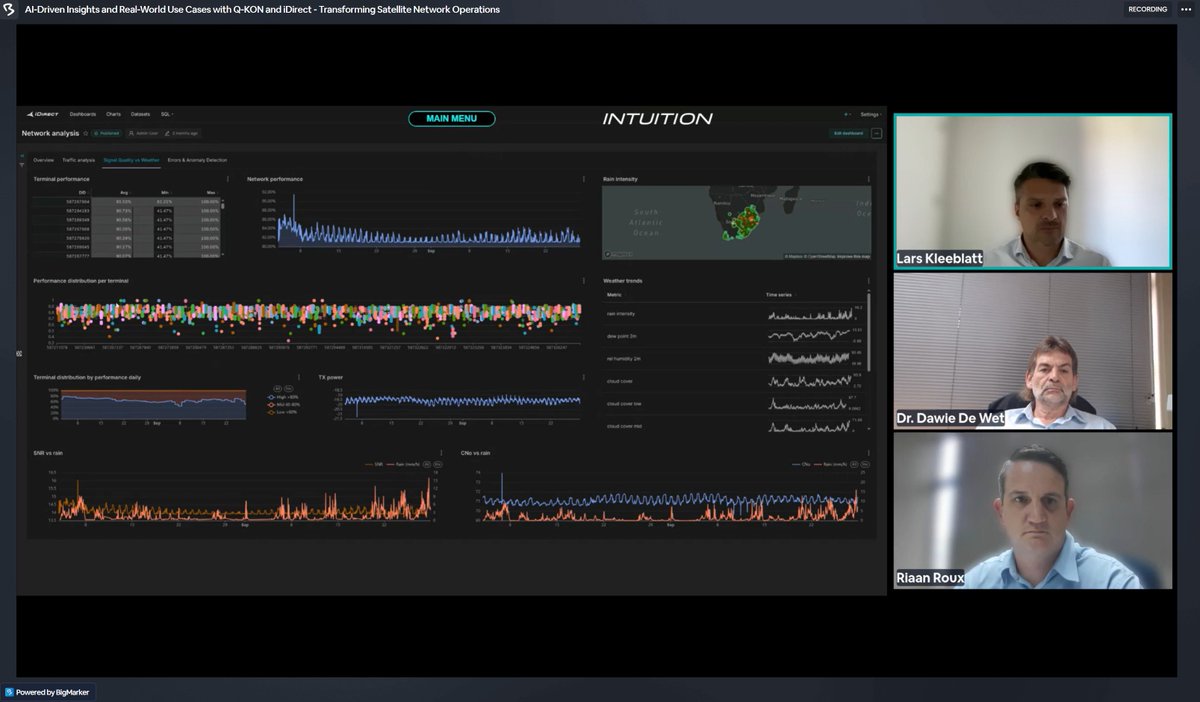Open TX power panel's three-dot menu

(584, 377)
